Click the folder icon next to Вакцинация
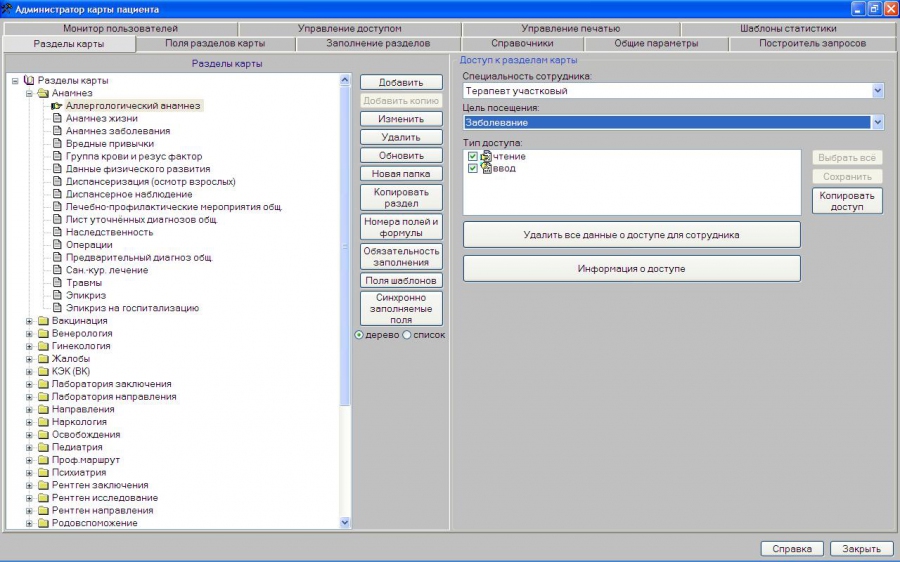This screenshot has height=562, width=900. [43, 321]
